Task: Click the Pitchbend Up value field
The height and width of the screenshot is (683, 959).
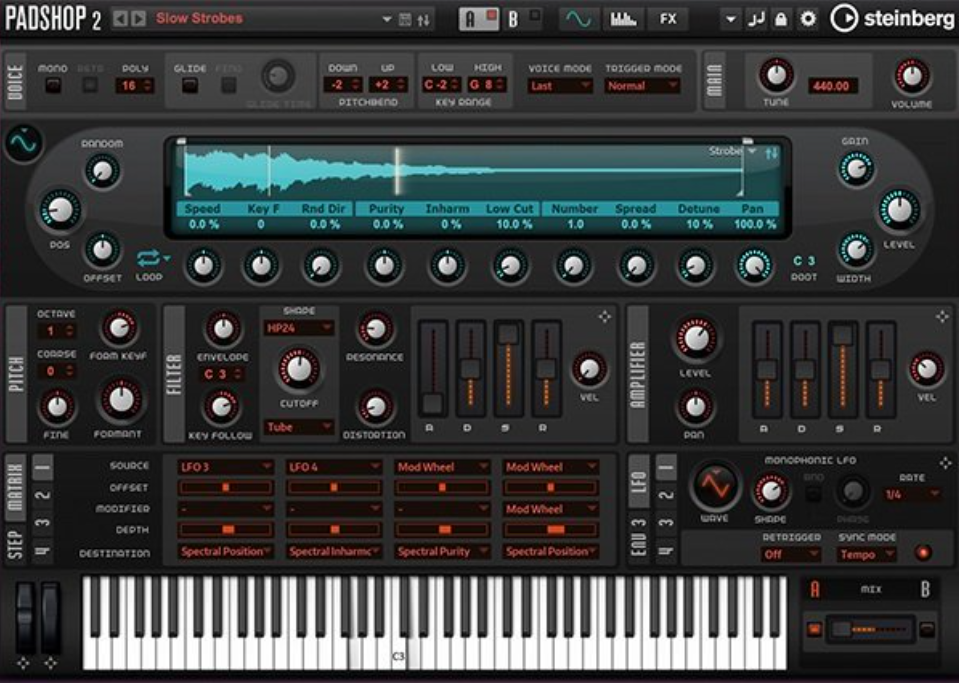Action: (x=388, y=85)
